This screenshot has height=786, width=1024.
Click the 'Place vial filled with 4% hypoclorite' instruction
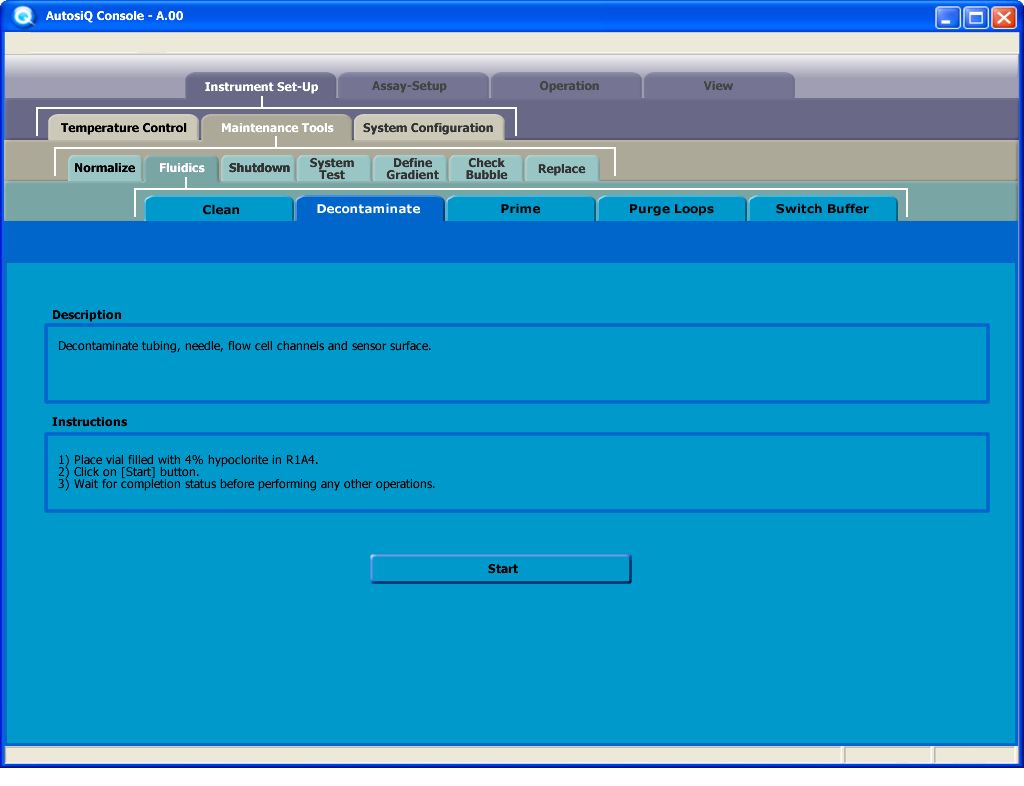pyautogui.click(x=188, y=460)
